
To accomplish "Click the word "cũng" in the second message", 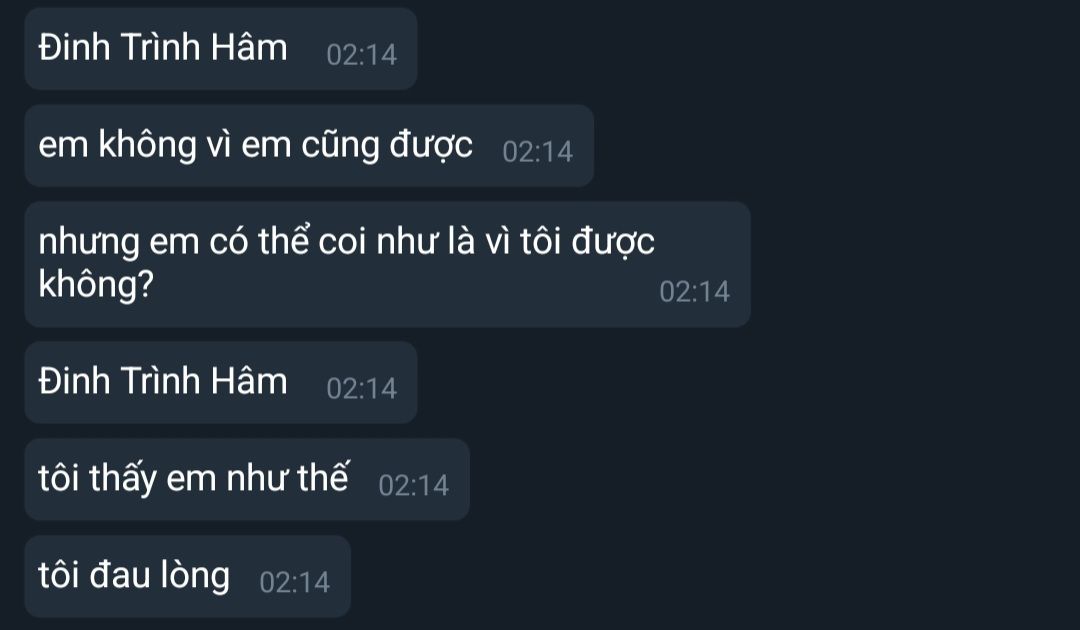I will (340, 146).
